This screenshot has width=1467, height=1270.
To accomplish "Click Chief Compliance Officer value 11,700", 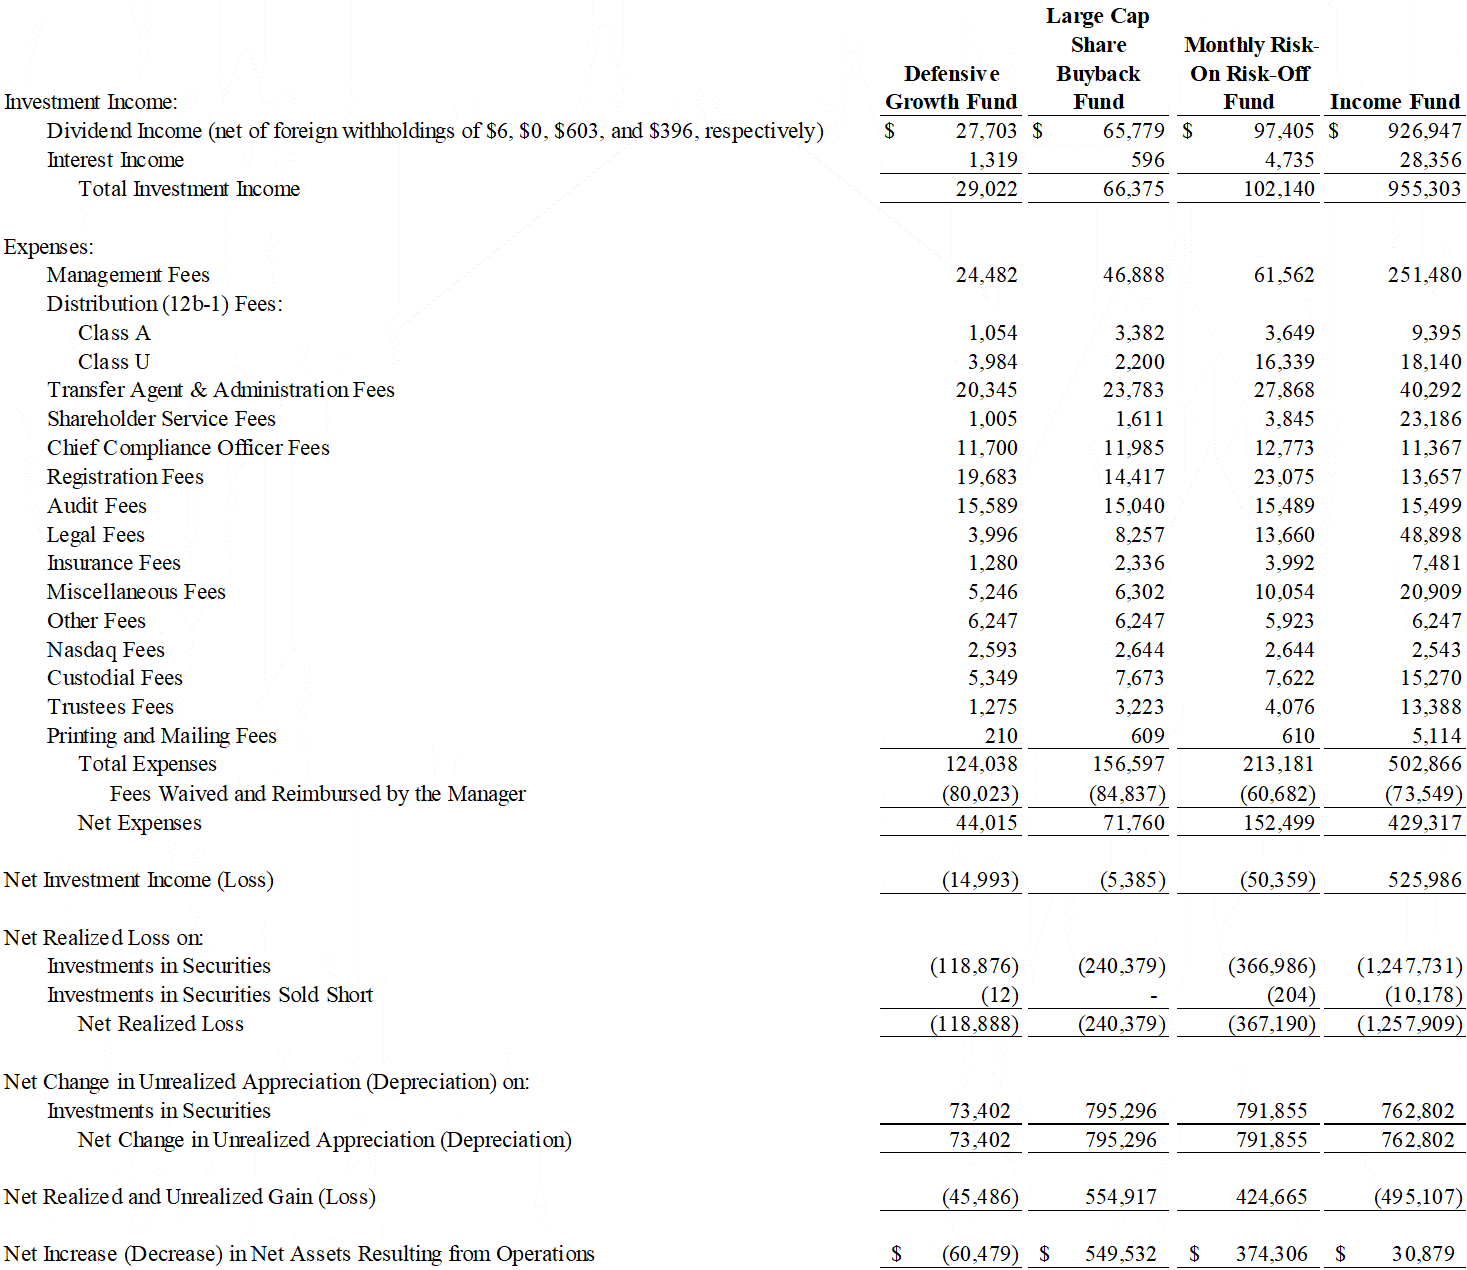I will pyautogui.click(x=986, y=448).
